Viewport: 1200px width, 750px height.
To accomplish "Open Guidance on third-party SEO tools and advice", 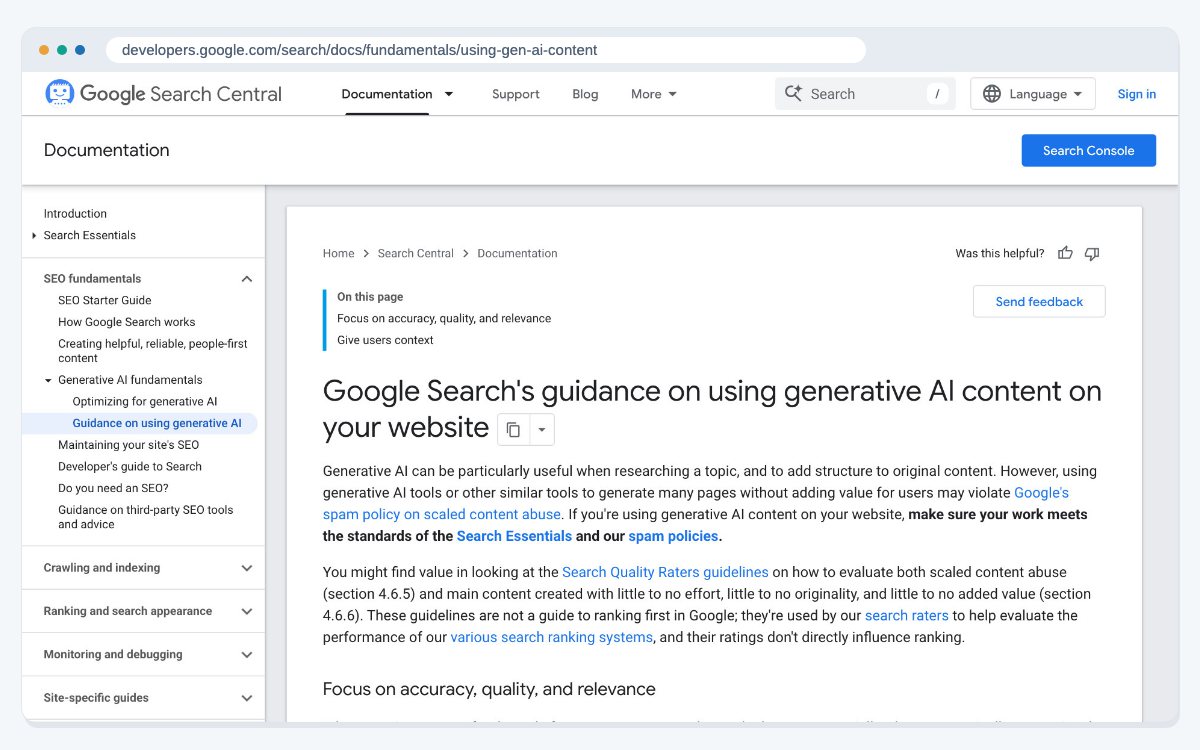I will (146, 517).
